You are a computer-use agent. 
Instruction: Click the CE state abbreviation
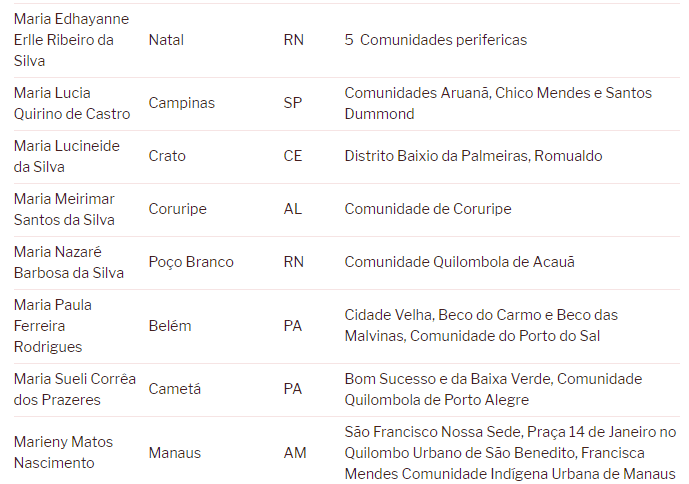293,156
